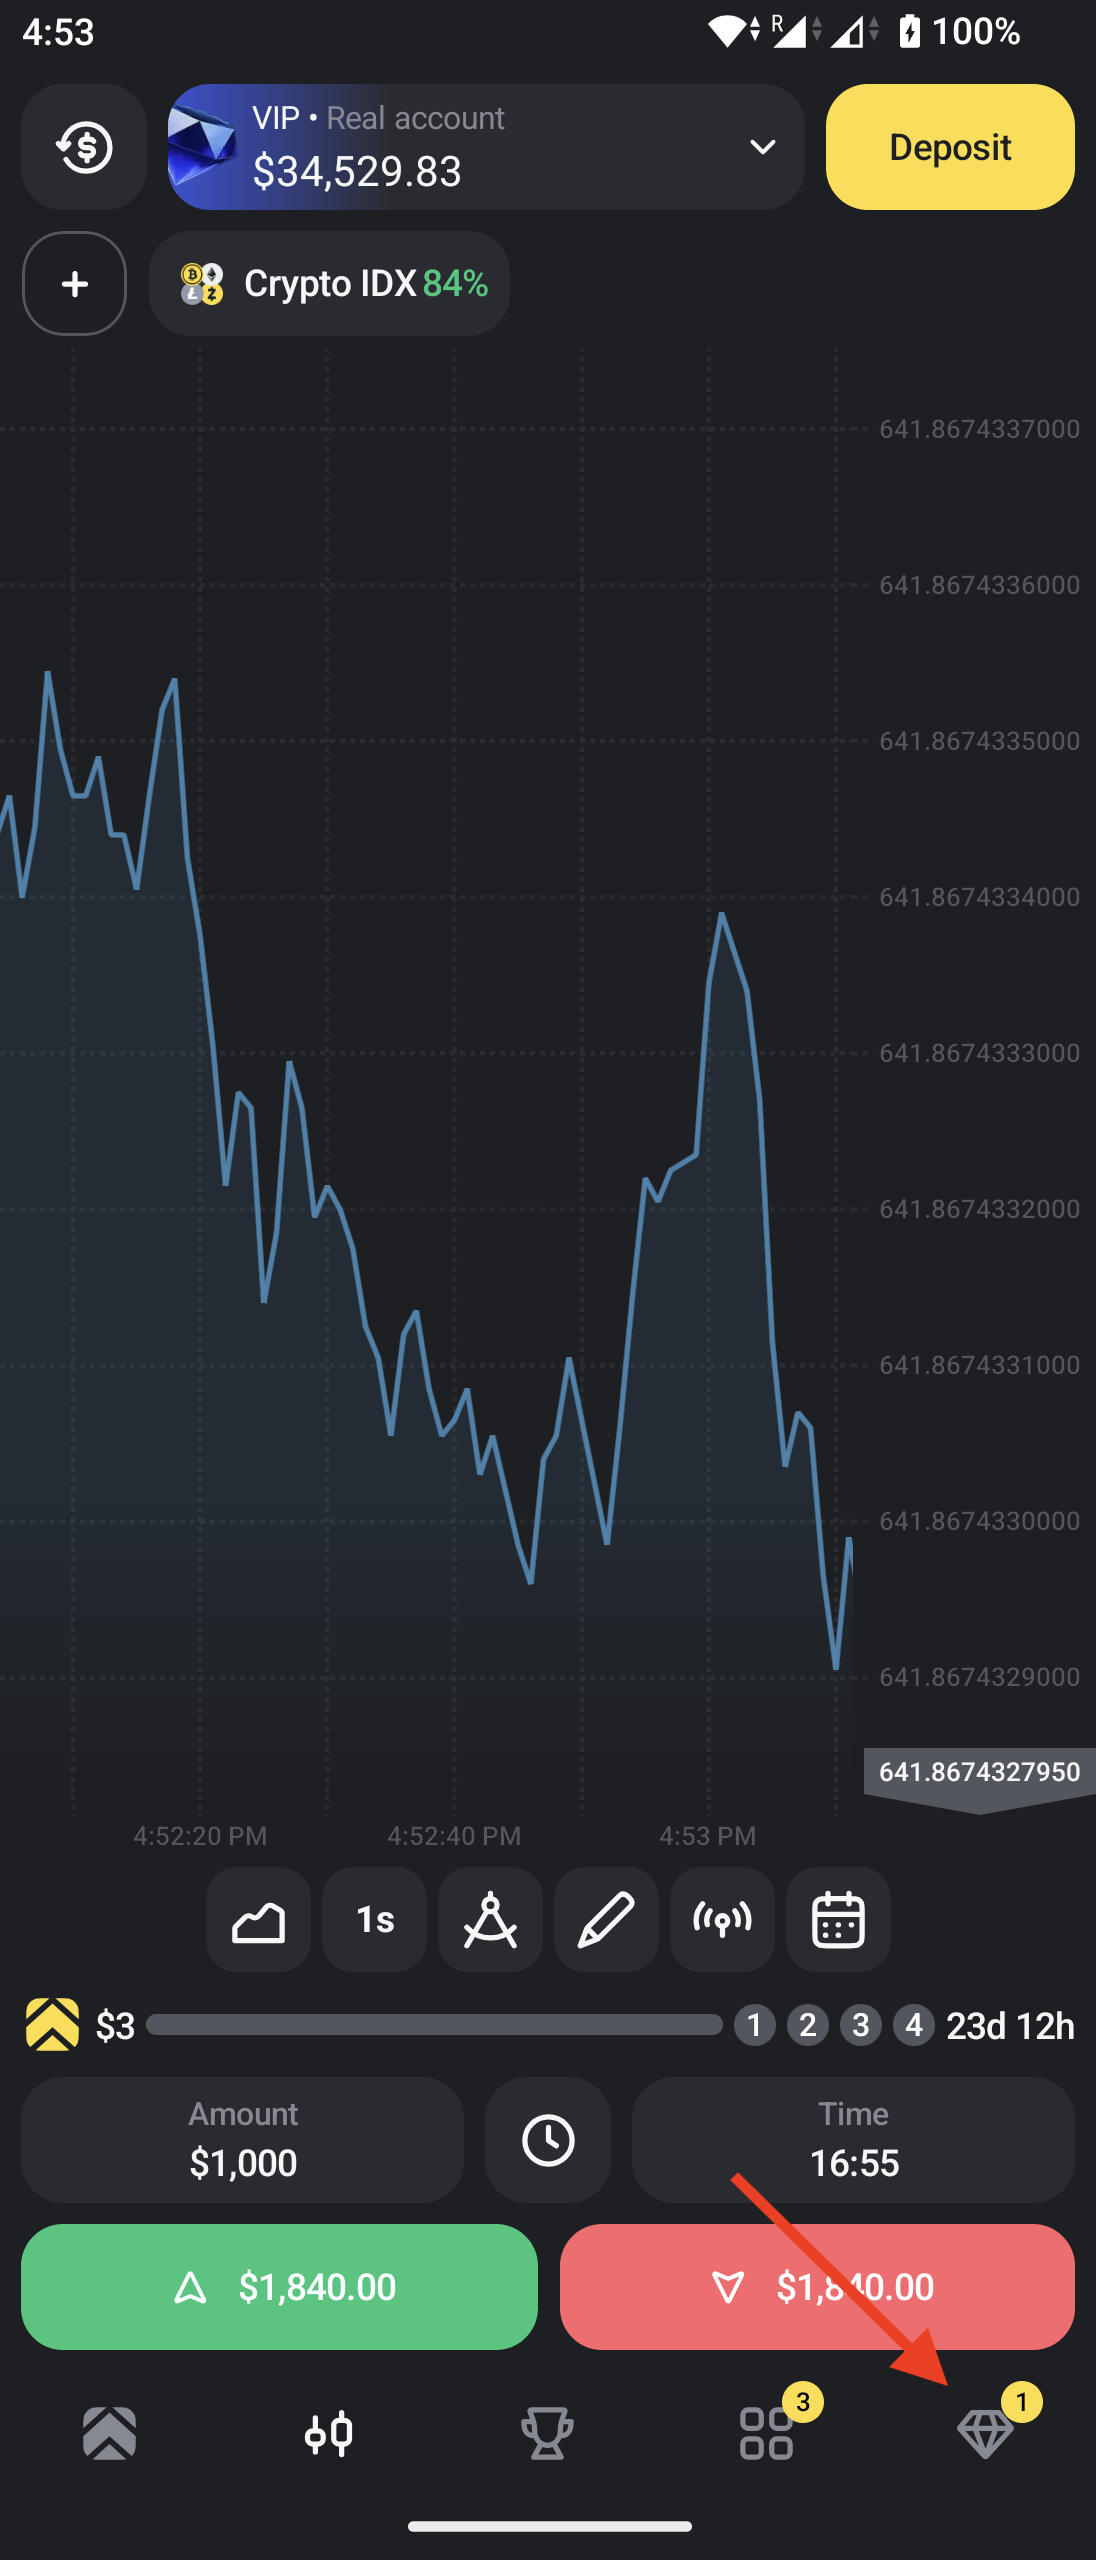
Task: Tap the Crypto IDX coins icon
Action: pyautogui.click(x=201, y=284)
